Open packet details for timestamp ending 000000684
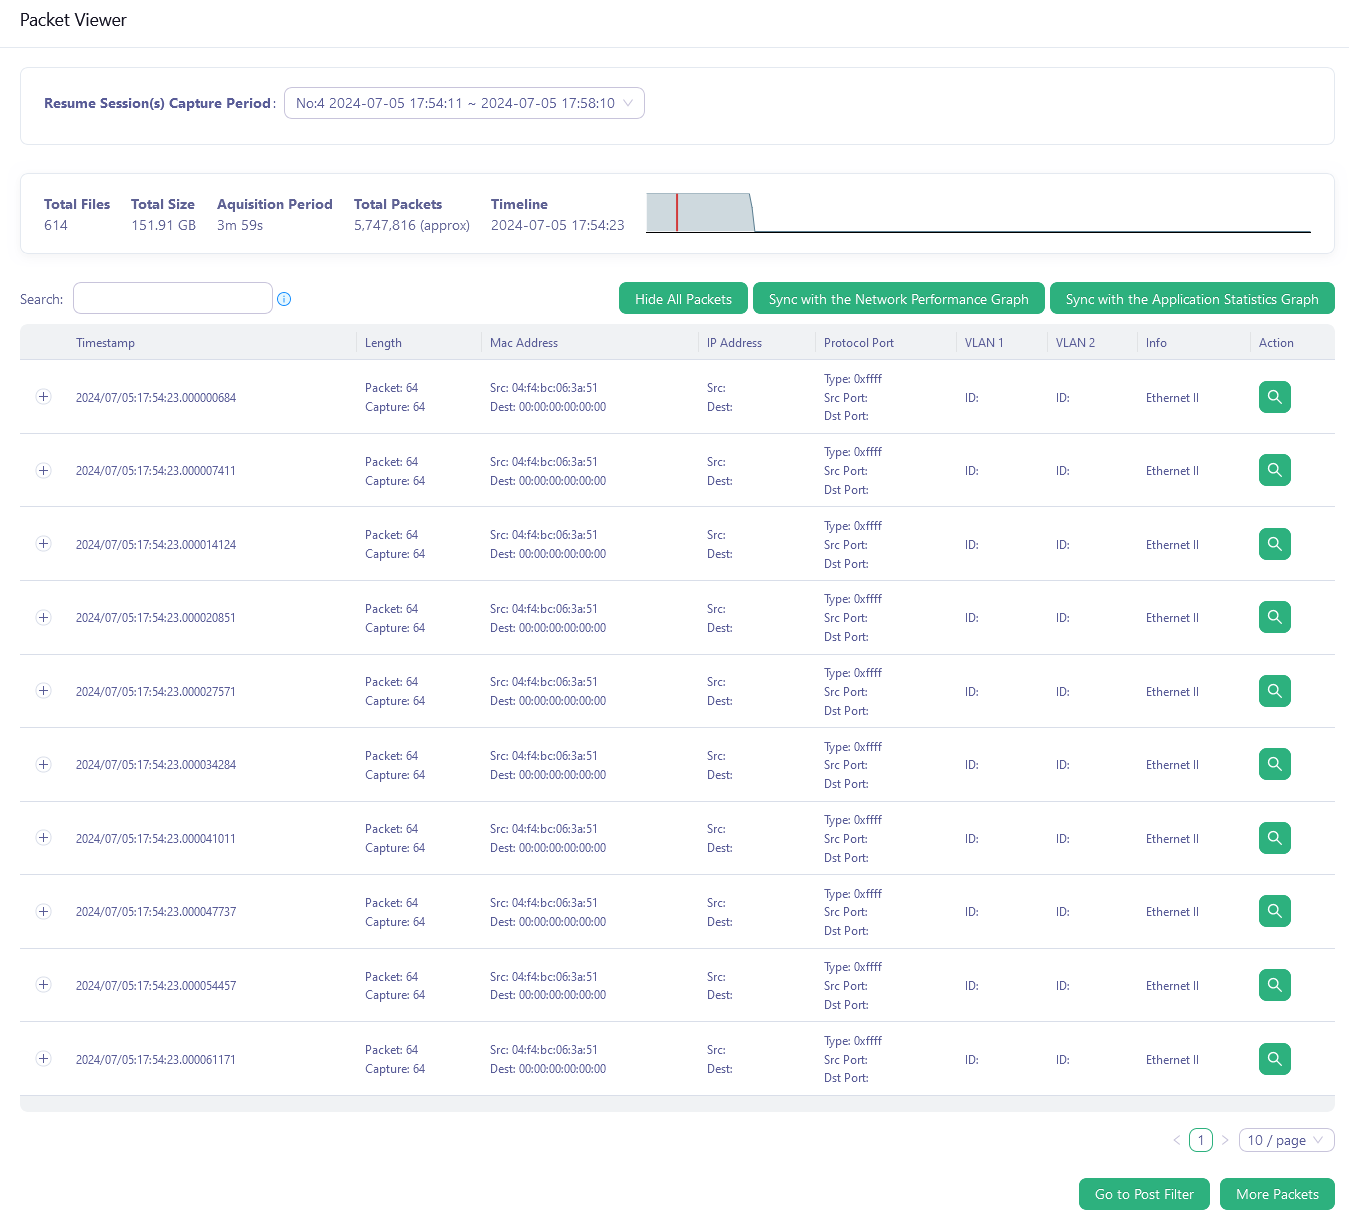Image resolution: width=1349 pixels, height=1219 pixels. pos(1274,397)
